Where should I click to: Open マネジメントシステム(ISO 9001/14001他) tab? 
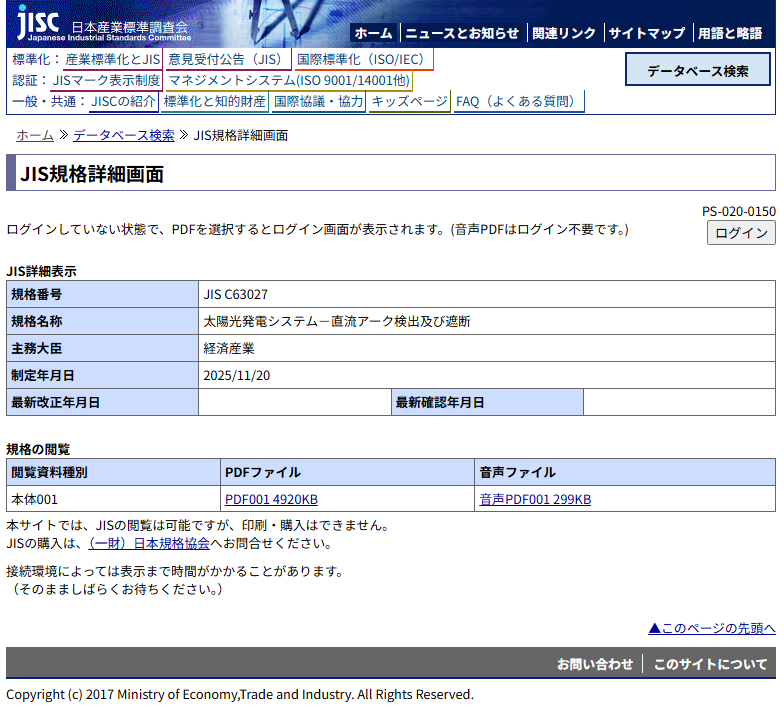pos(288,81)
